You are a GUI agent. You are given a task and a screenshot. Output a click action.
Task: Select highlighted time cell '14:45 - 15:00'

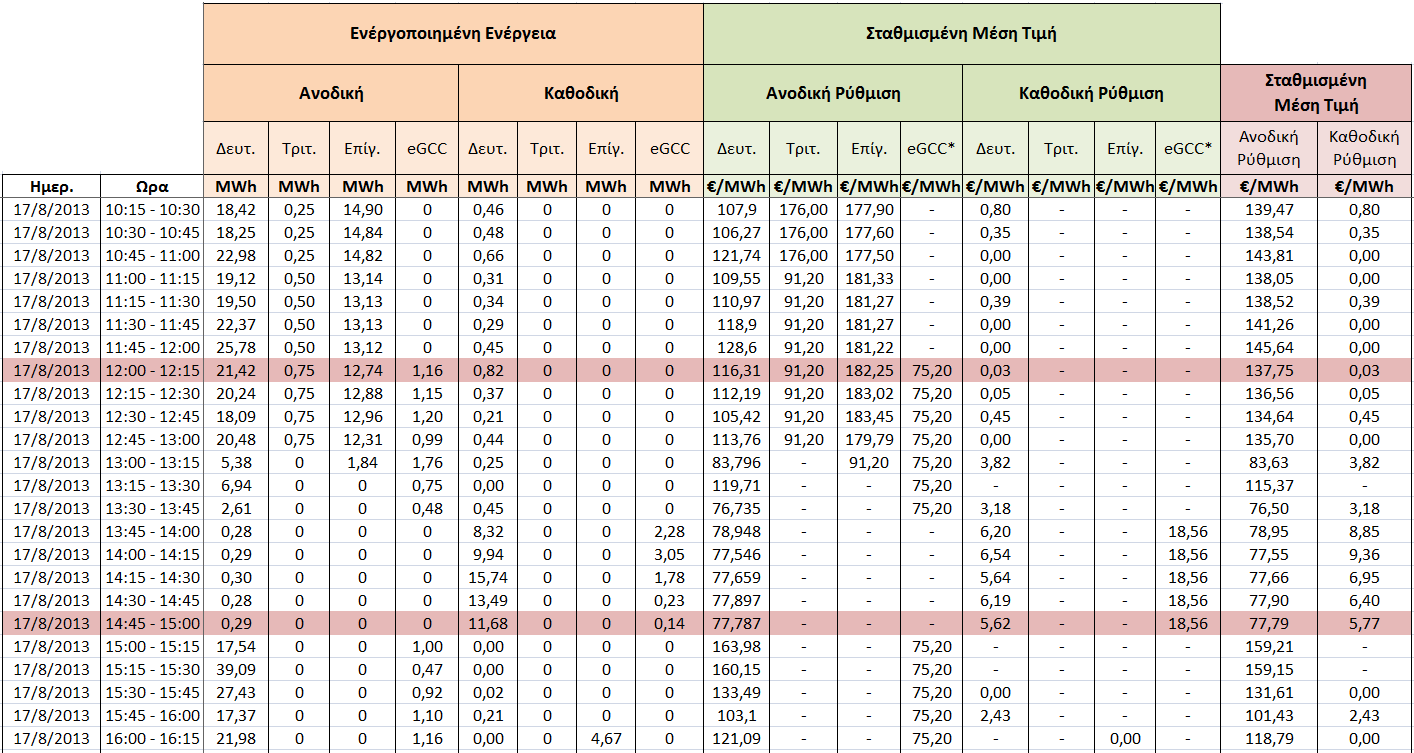tap(153, 624)
